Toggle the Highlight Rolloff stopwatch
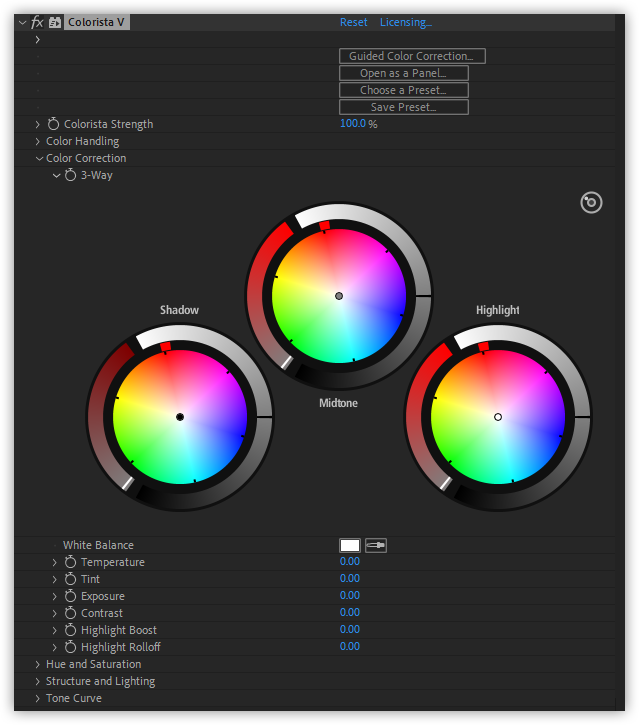The width and height of the screenshot is (639, 725). [x=70, y=647]
